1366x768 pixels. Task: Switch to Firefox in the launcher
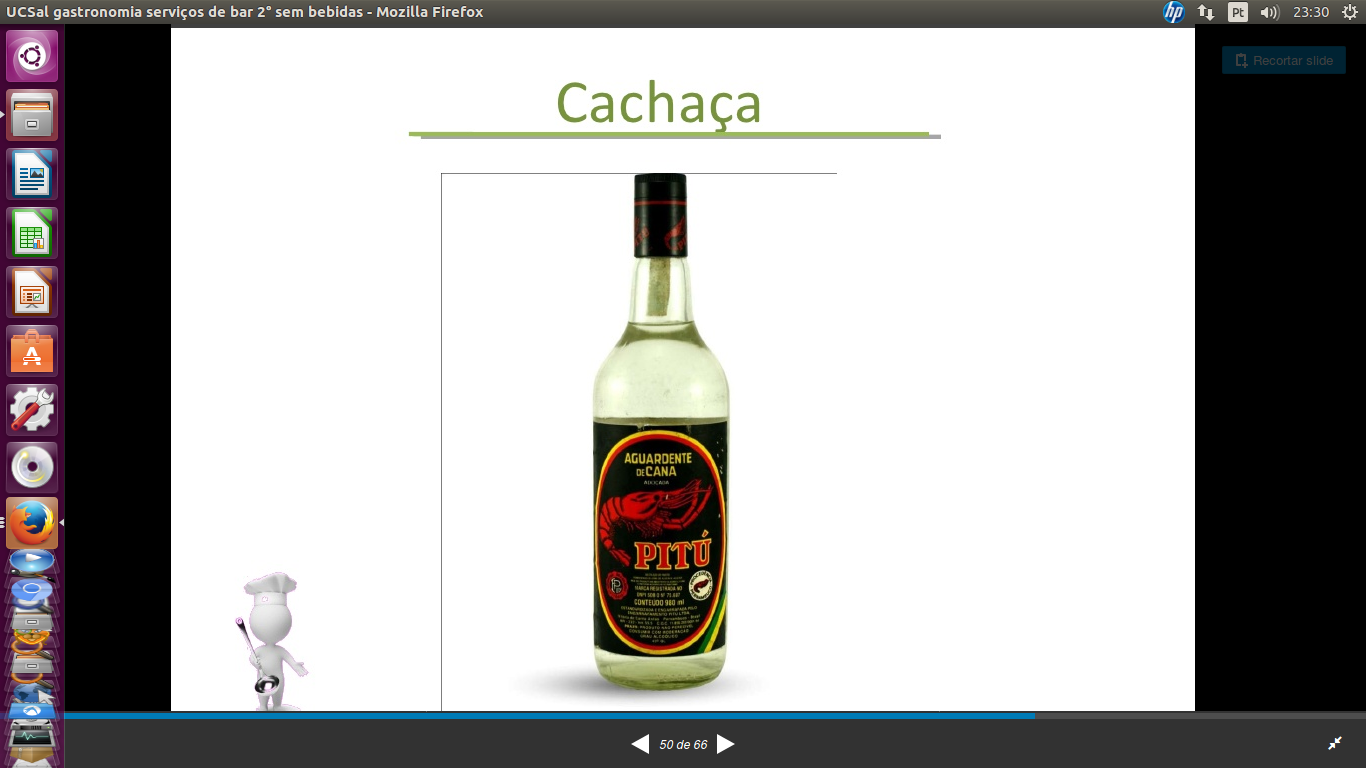[32, 523]
